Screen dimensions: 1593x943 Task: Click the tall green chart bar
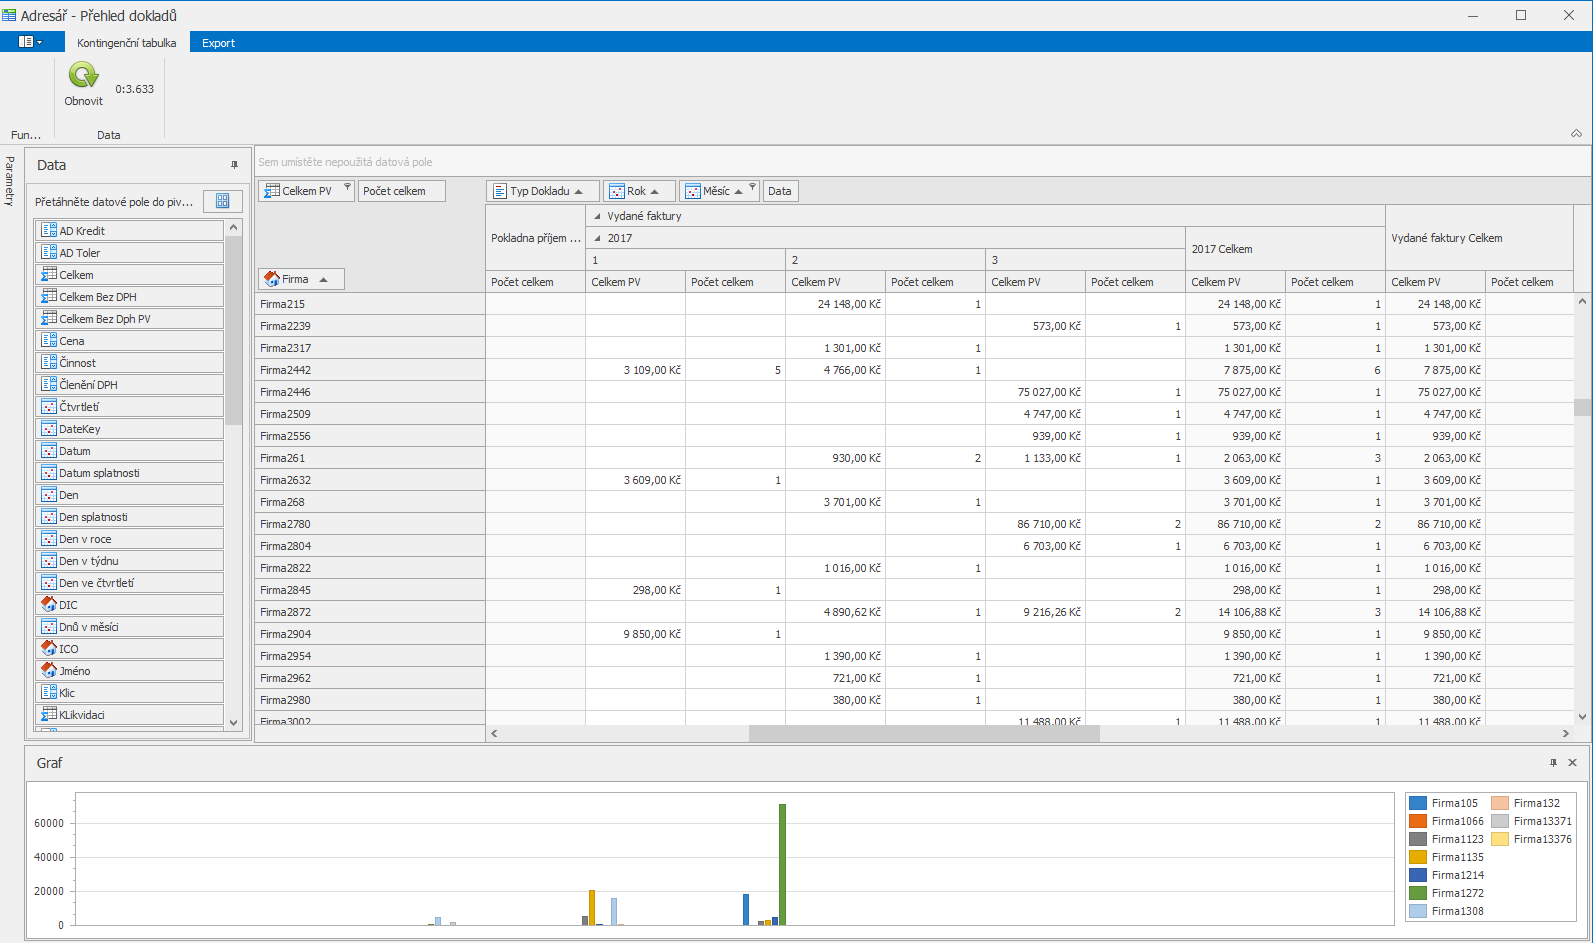(x=782, y=864)
